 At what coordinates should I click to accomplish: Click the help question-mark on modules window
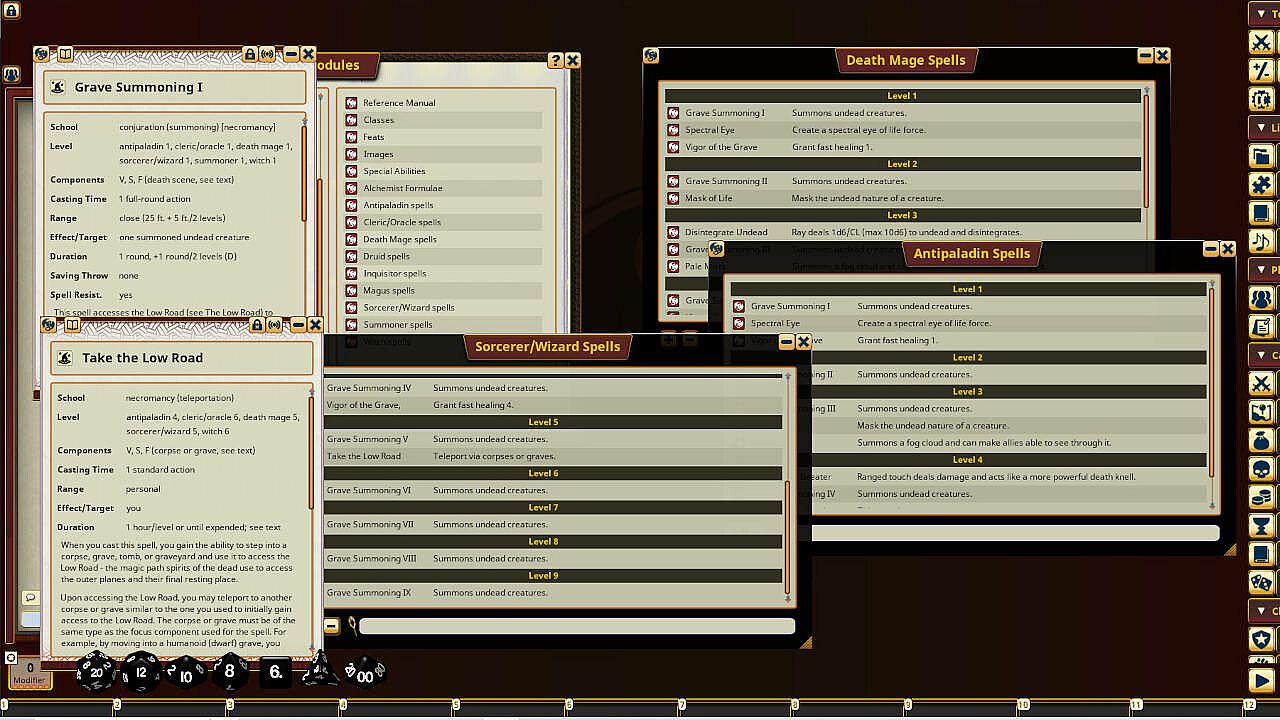556,61
